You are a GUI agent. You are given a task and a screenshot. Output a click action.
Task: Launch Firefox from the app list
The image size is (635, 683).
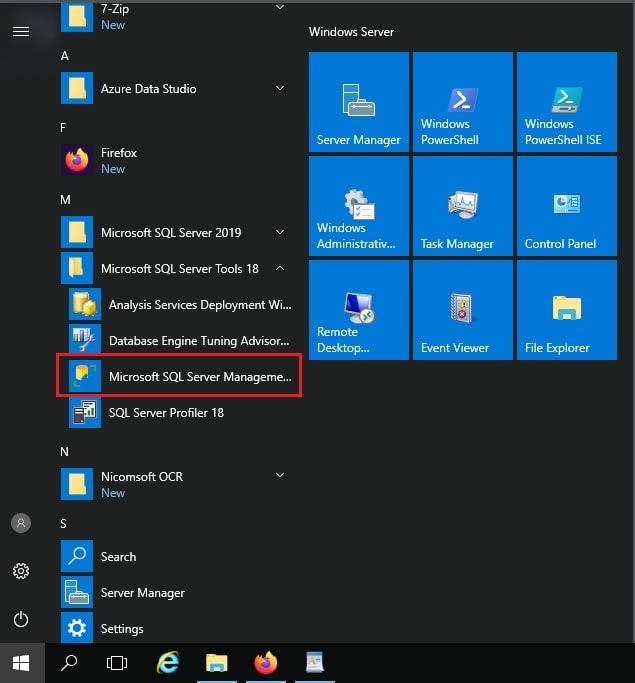point(174,160)
